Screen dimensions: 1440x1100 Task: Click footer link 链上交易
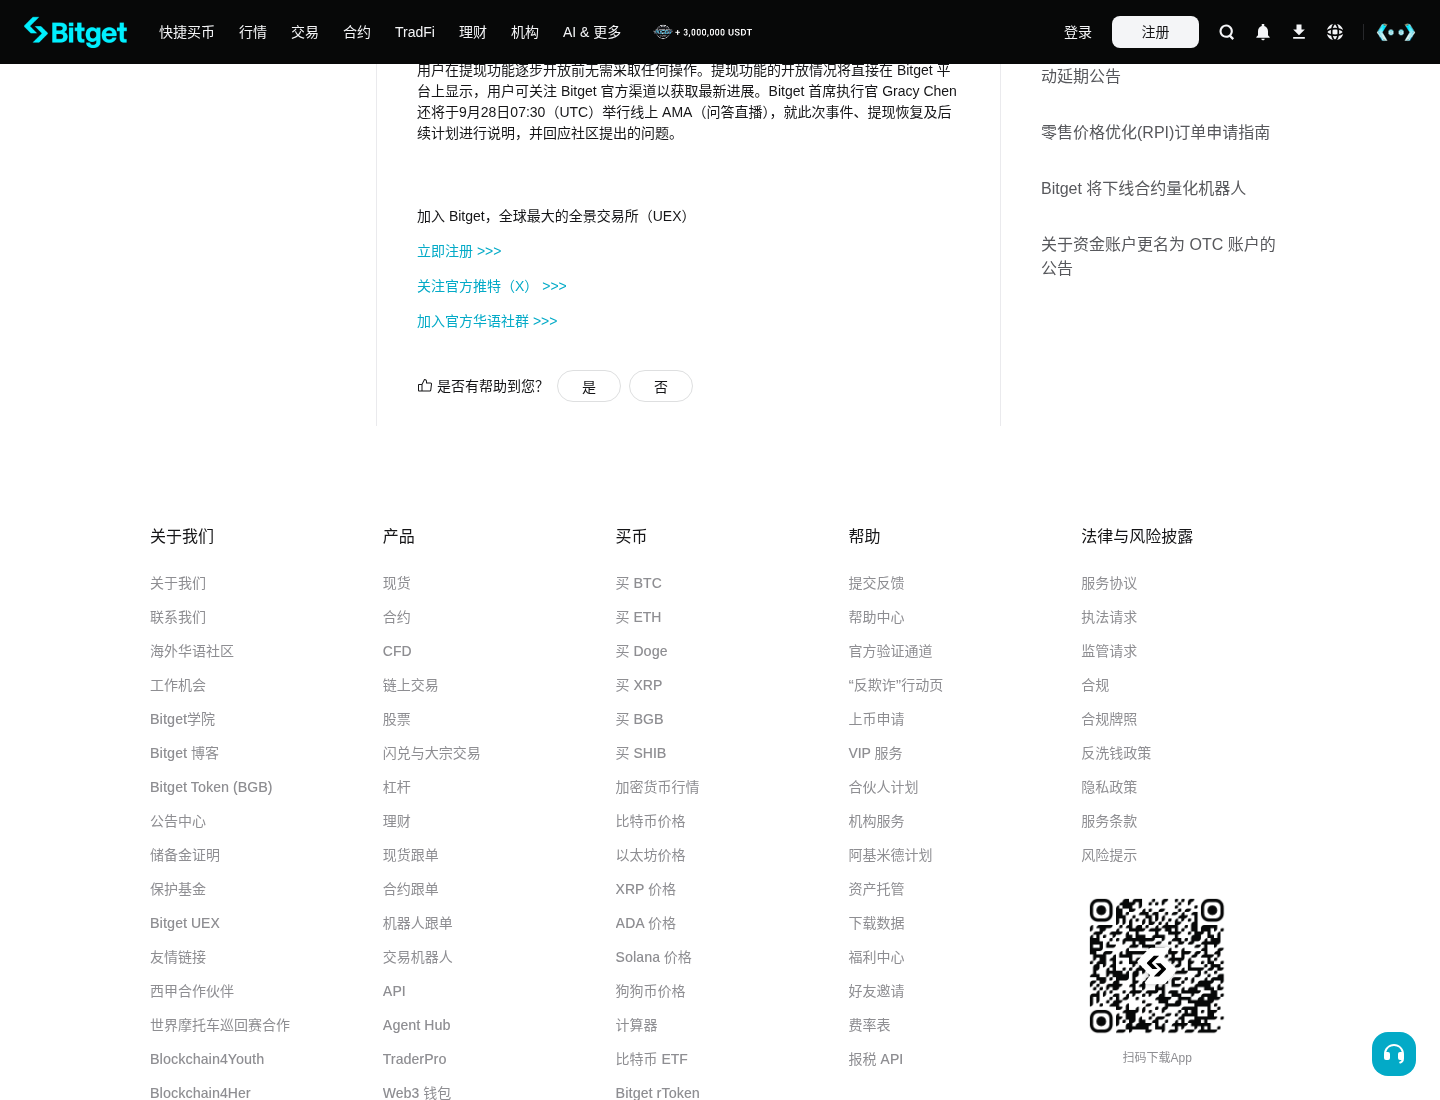411,685
